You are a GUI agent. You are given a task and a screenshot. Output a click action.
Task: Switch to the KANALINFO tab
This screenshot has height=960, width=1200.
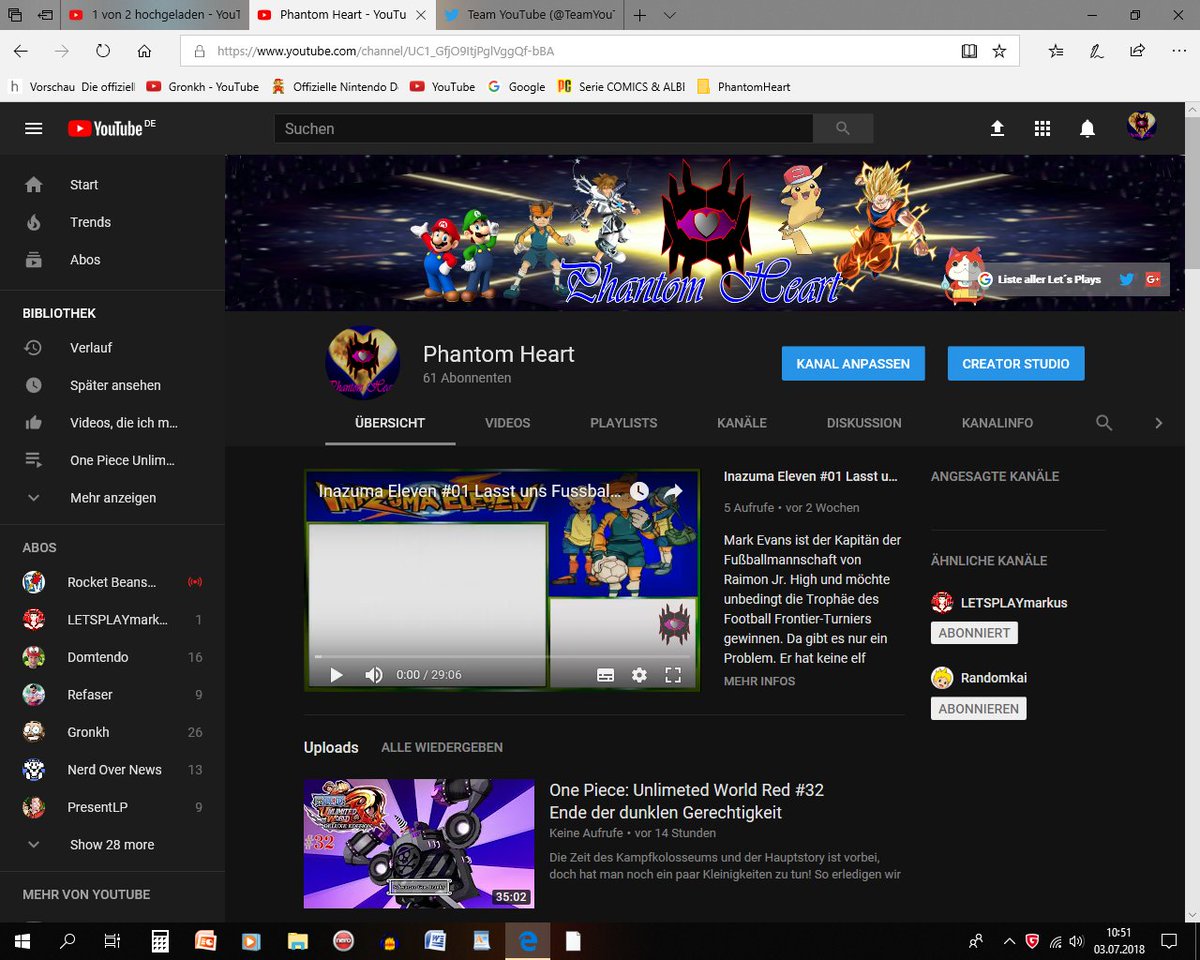(x=998, y=423)
